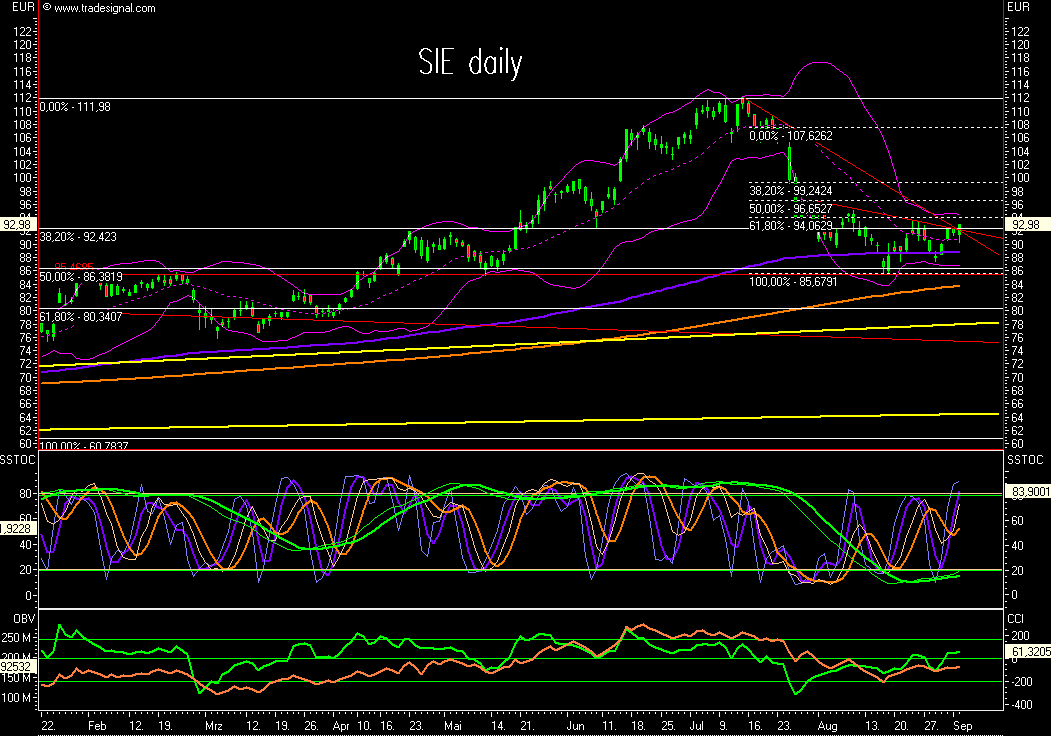
Task: Click the 61,3205 CCI value tag
Action: (1029, 652)
